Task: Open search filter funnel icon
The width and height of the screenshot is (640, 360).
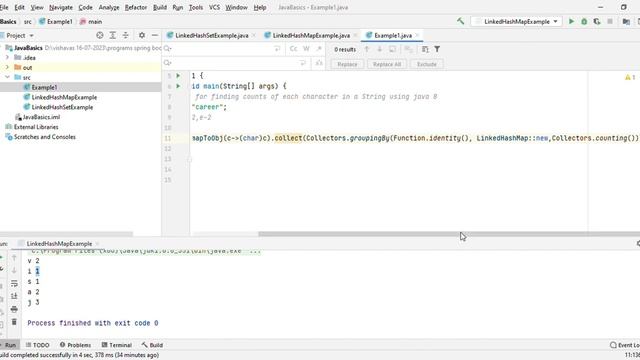Action: [x=437, y=49]
